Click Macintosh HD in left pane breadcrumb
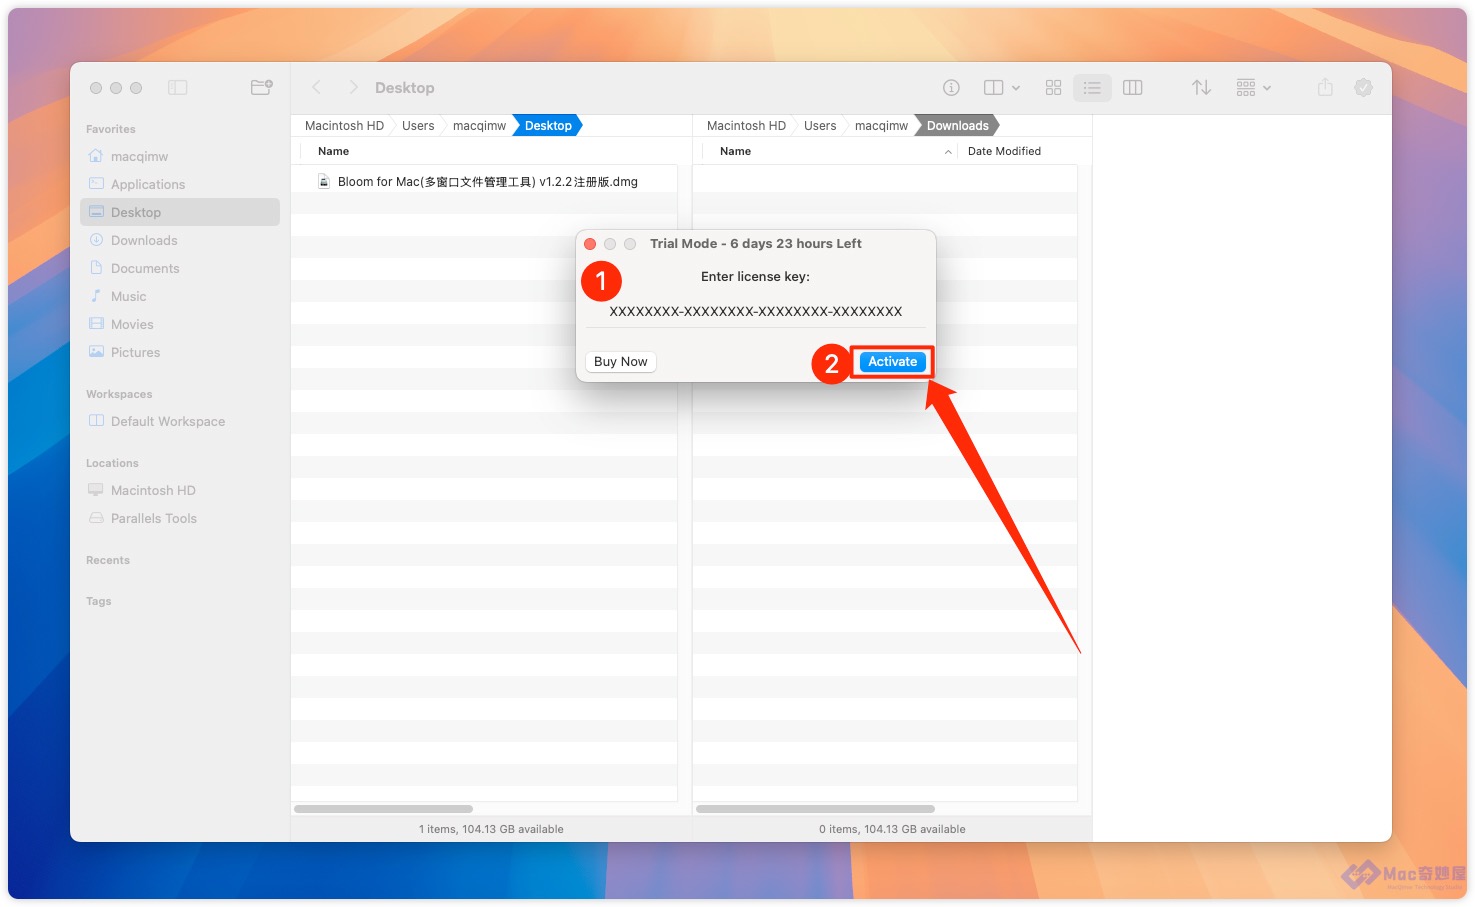This screenshot has height=907, width=1475. pyautogui.click(x=344, y=125)
